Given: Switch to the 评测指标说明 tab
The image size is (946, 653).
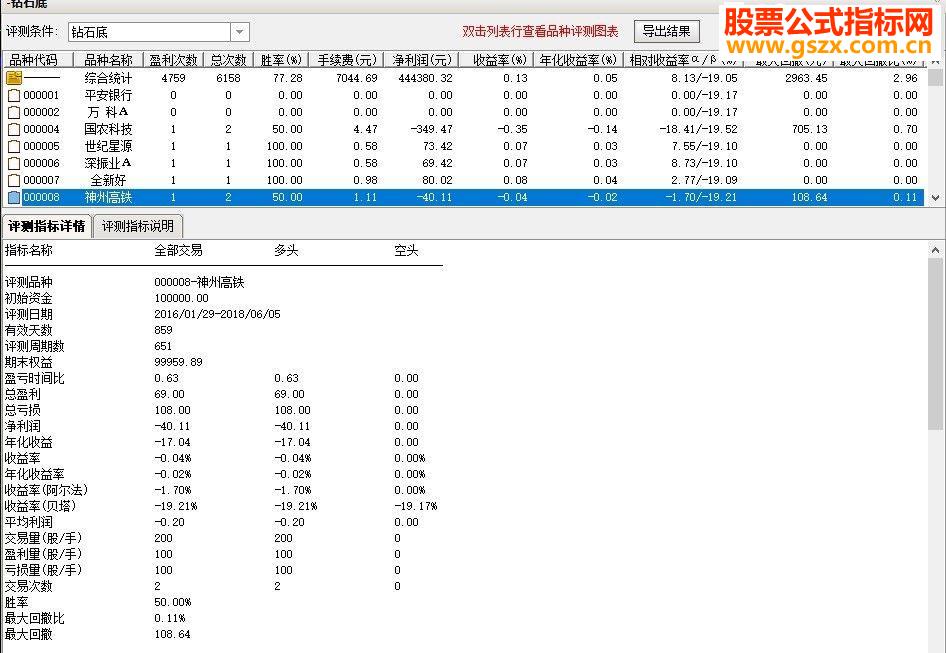Looking at the screenshot, I should click(x=138, y=226).
